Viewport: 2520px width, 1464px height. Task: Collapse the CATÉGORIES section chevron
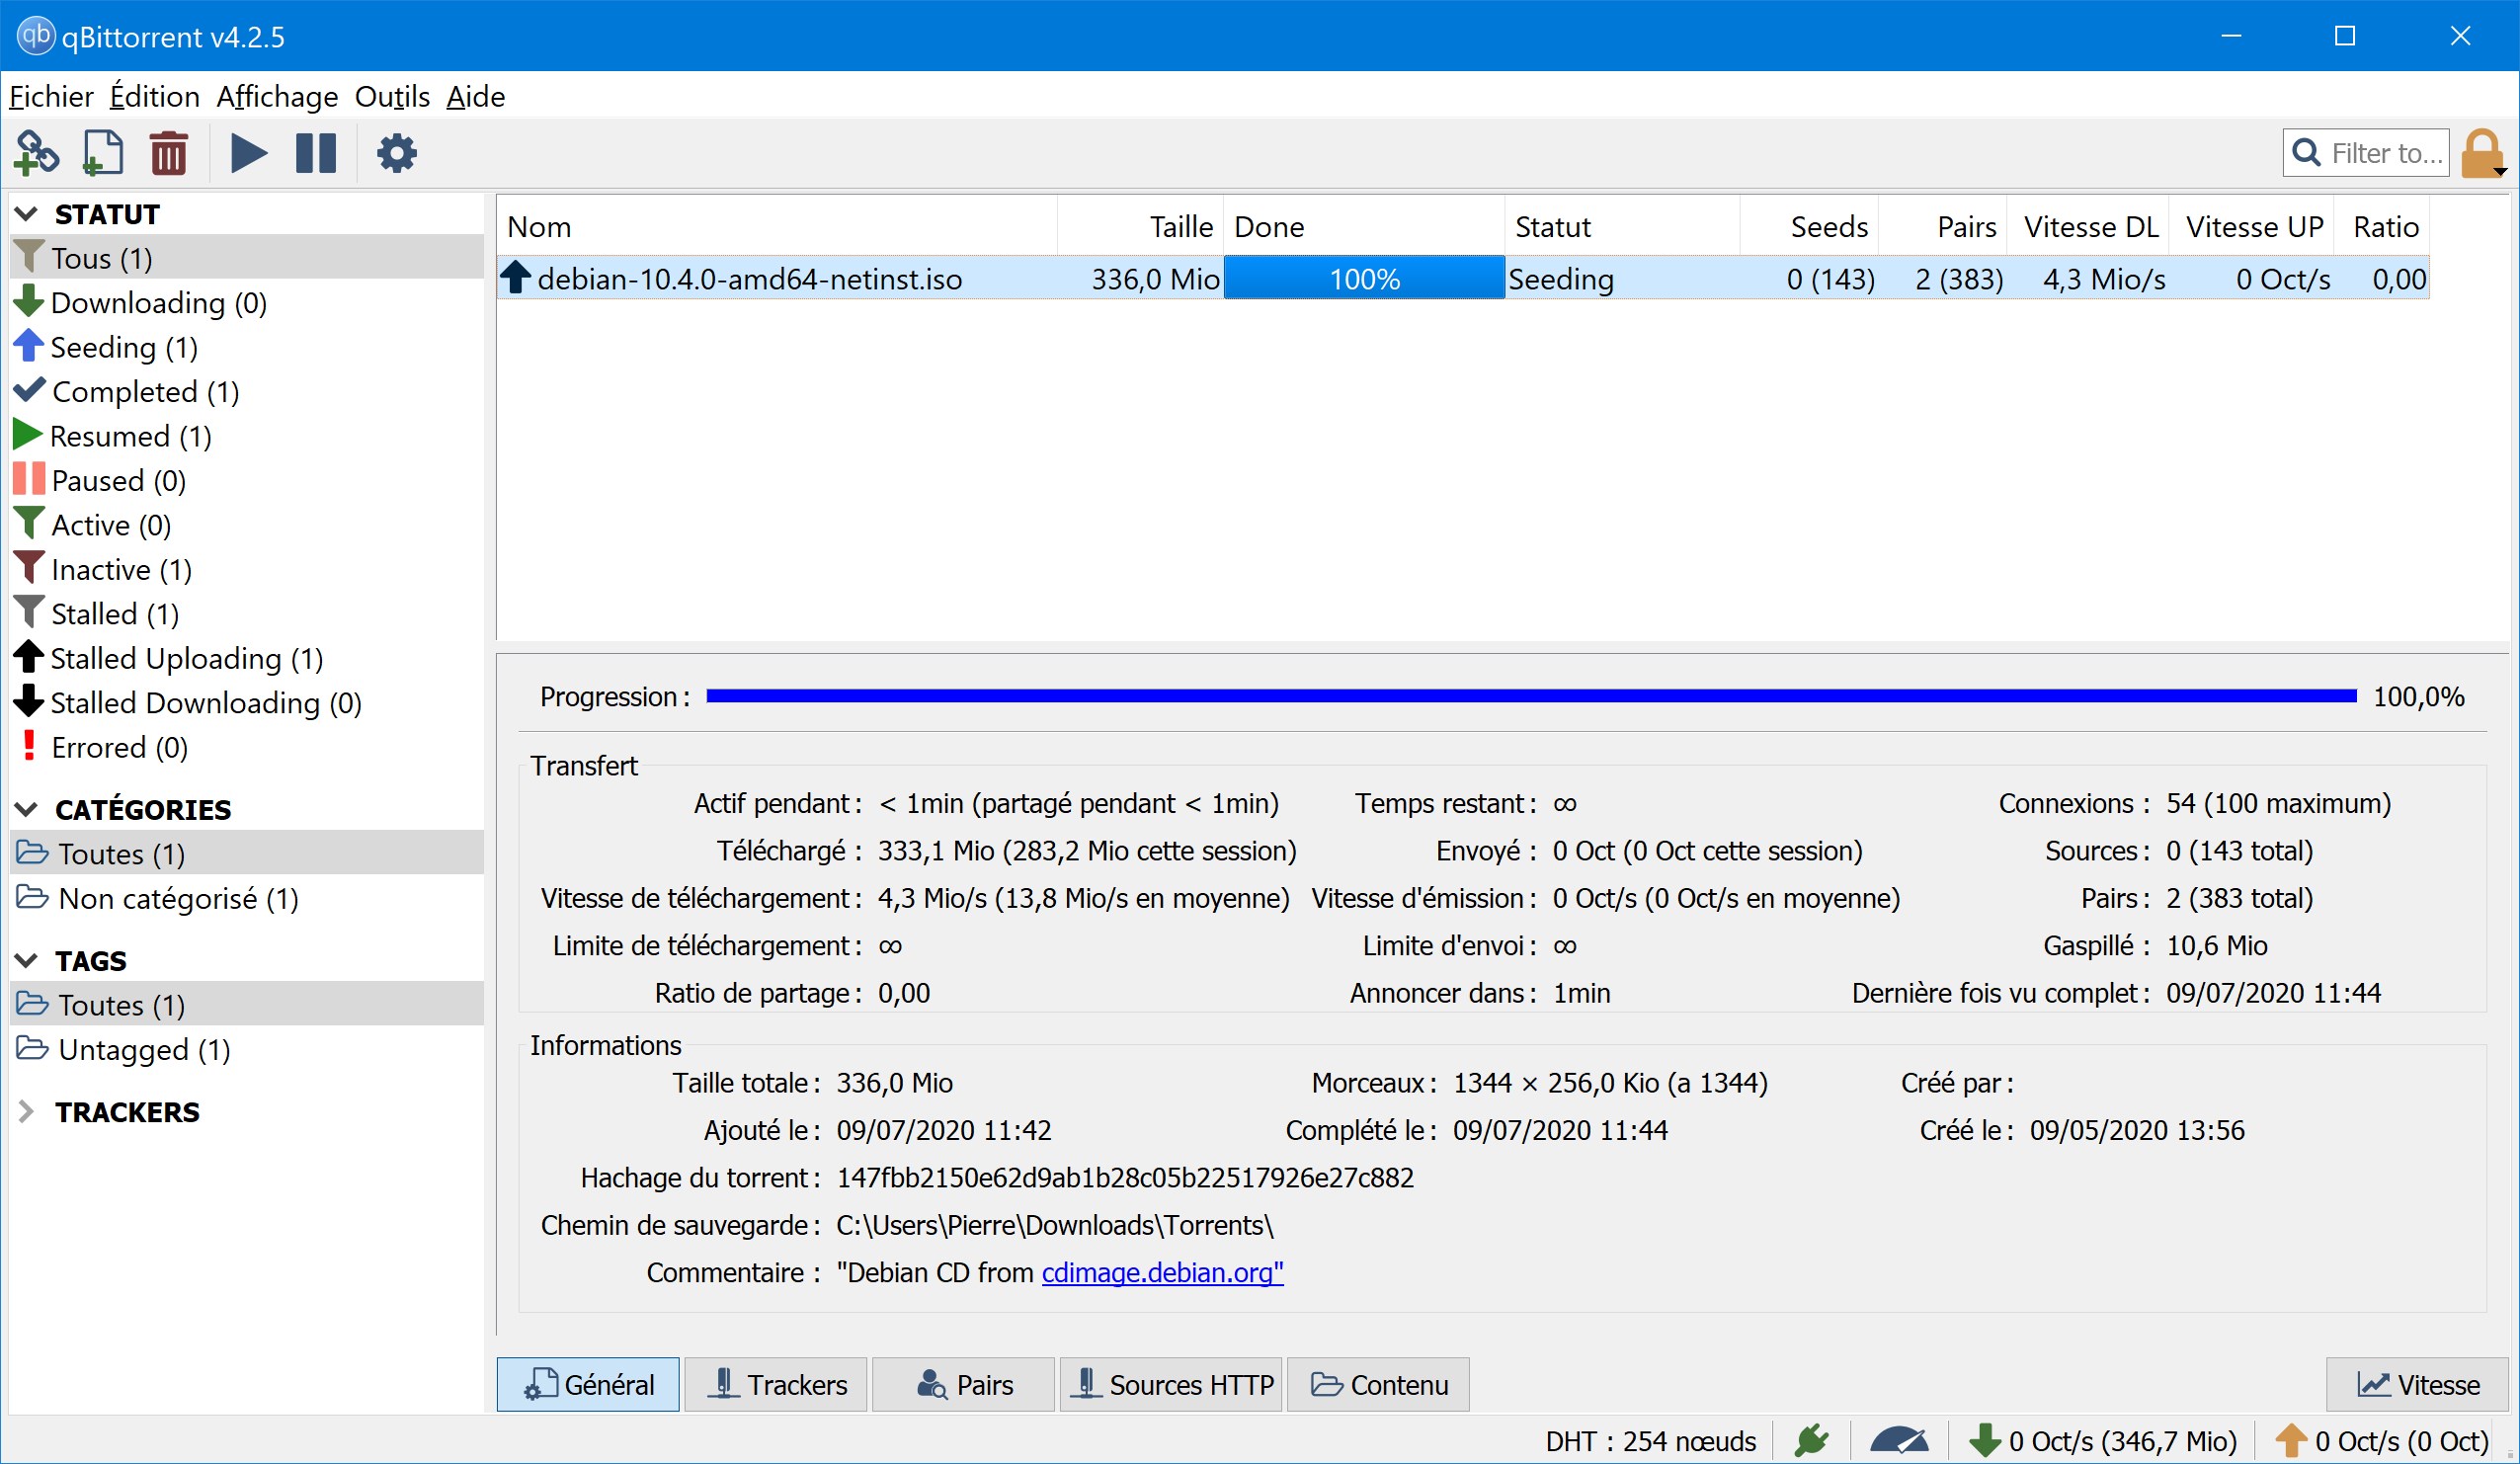pyautogui.click(x=28, y=809)
